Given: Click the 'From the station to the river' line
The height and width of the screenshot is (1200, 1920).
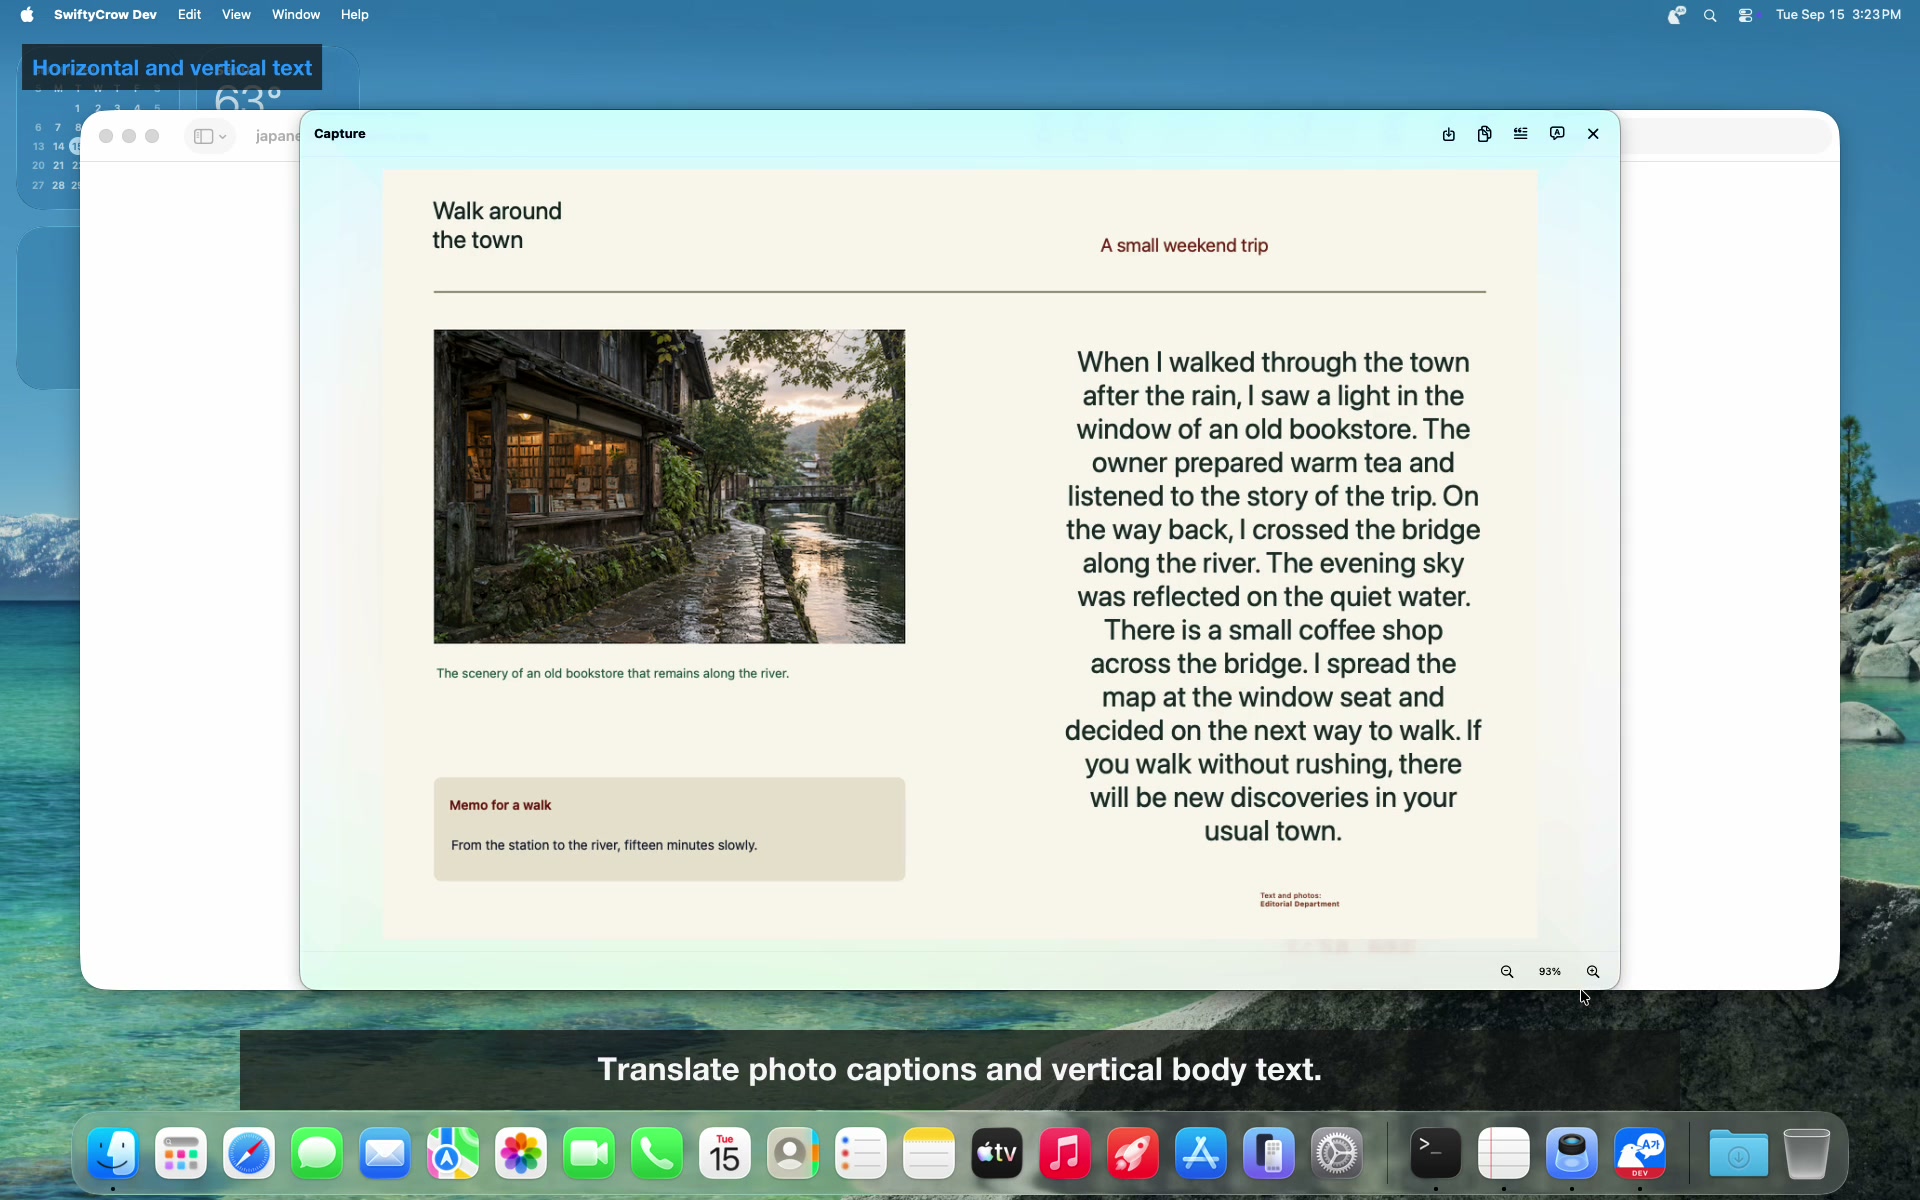Looking at the screenshot, I should pyautogui.click(x=604, y=845).
